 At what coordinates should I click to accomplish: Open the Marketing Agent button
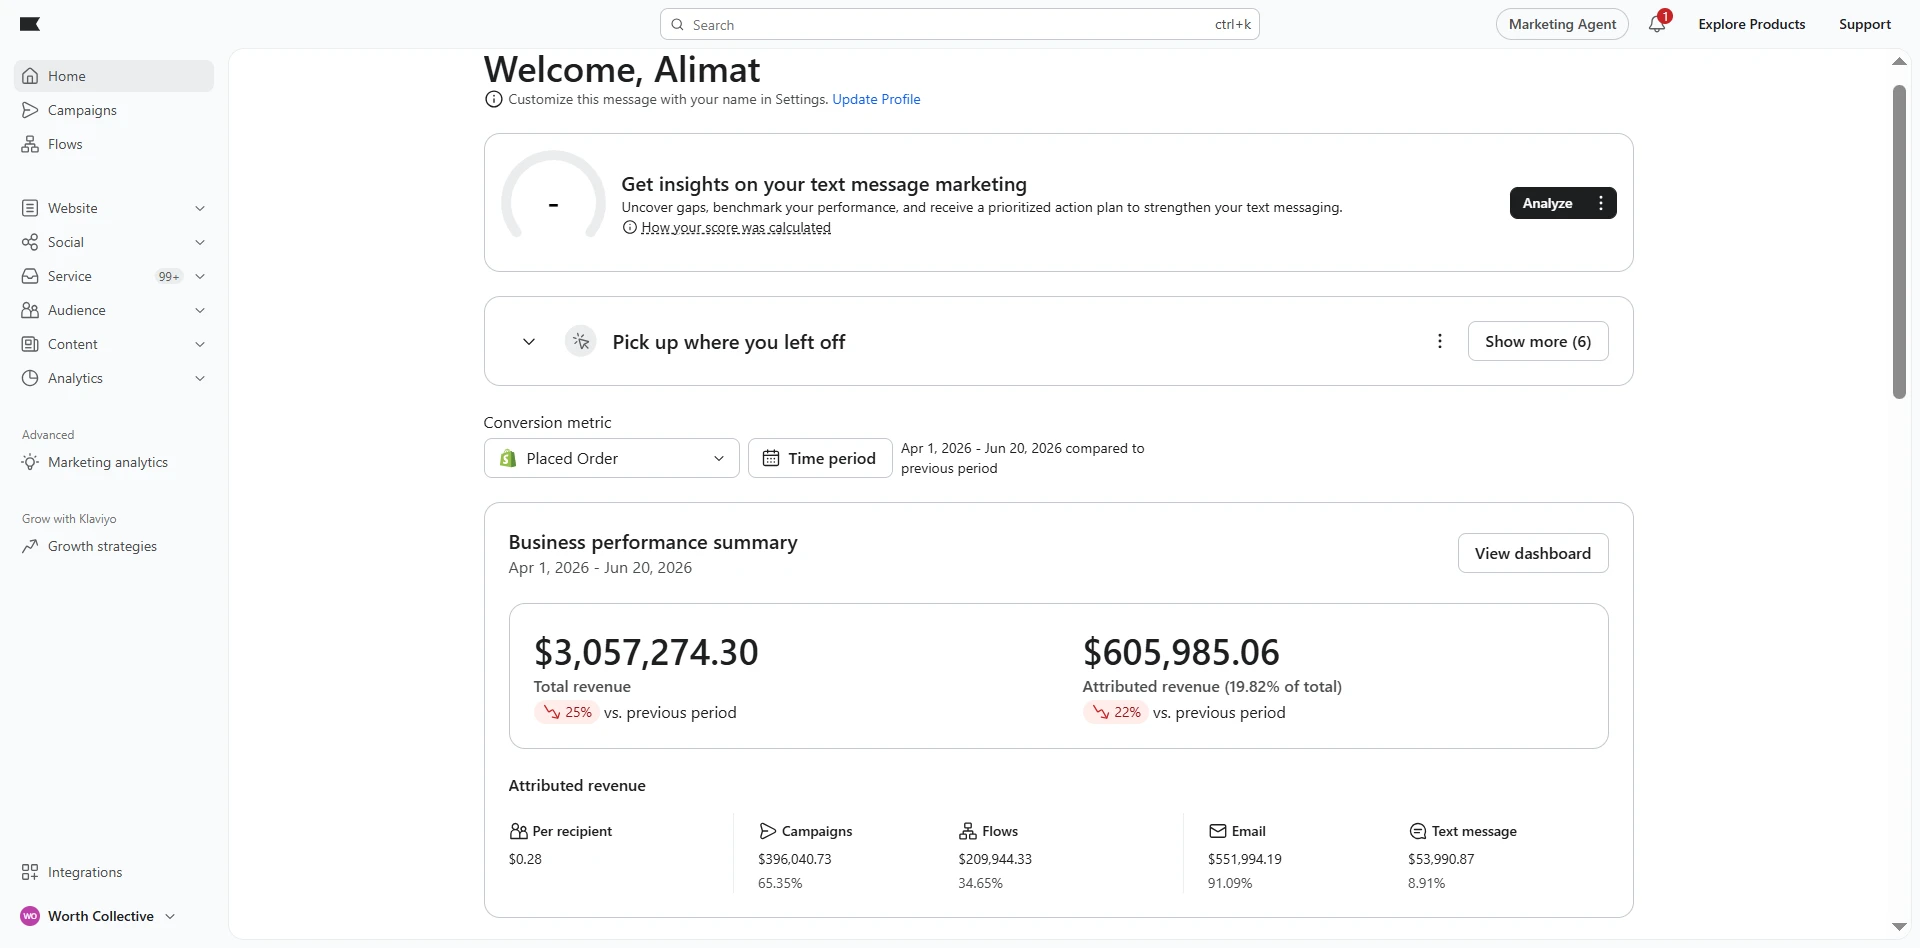pyautogui.click(x=1562, y=24)
